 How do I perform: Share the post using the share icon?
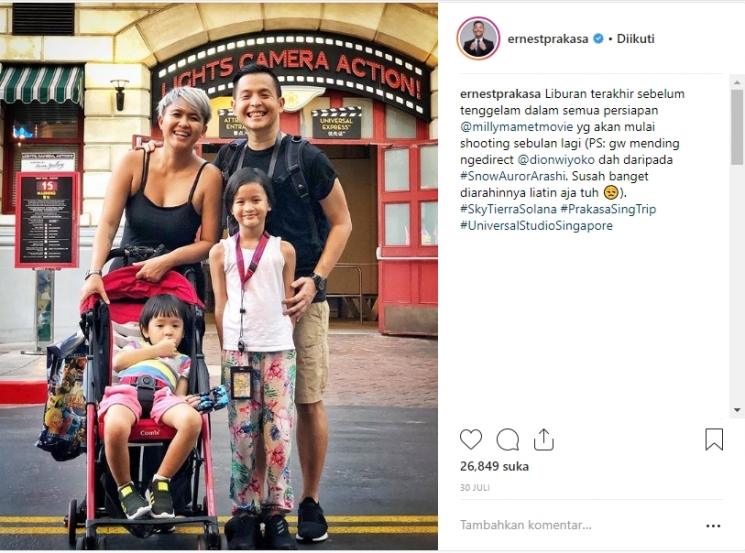click(544, 439)
